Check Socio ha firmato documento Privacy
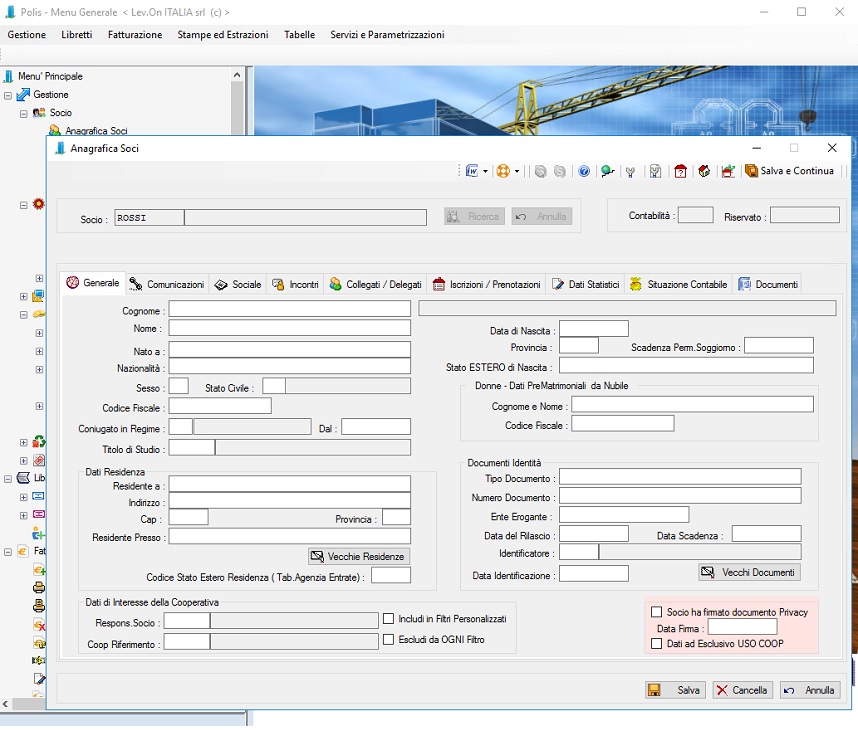 (x=657, y=612)
